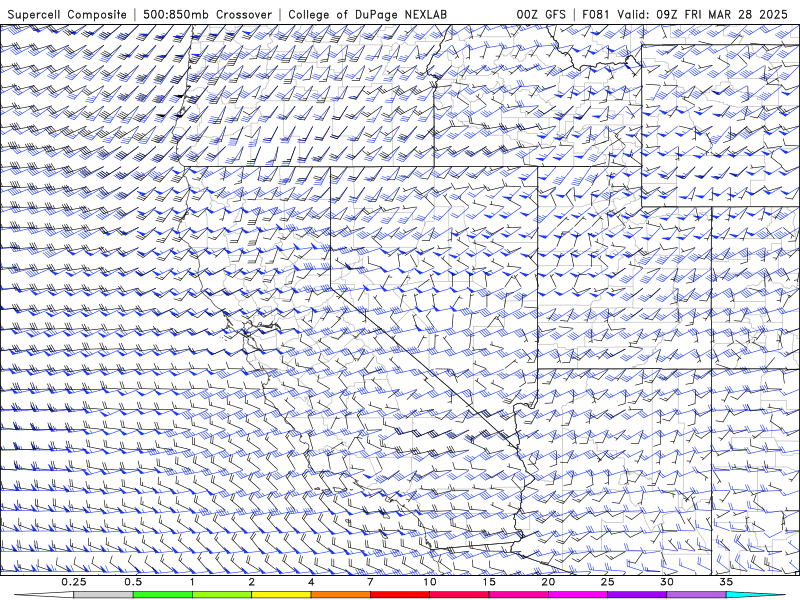Click 'Valid: 09Z FRI MAR 28 2025' text
800x600 pixels.
click(702, 14)
